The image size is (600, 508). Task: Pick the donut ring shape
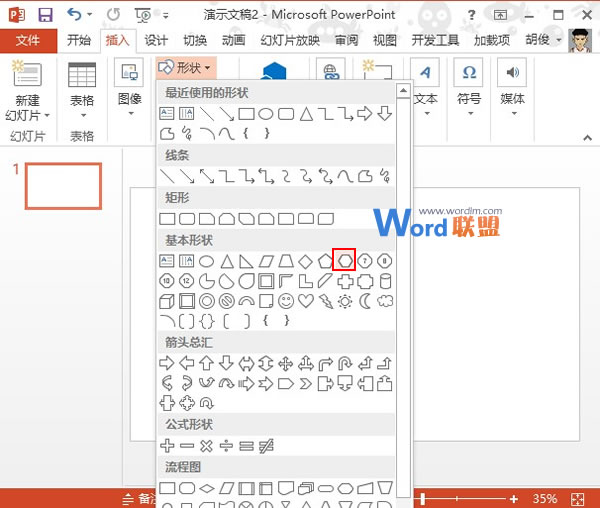(x=207, y=301)
